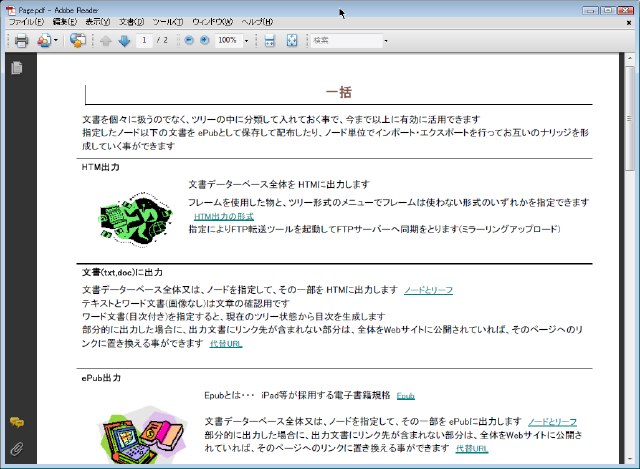Viewport: 640px width, 469px height.
Task: Click the fit one full page icon
Action: pyautogui.click(x=292, y=40)
